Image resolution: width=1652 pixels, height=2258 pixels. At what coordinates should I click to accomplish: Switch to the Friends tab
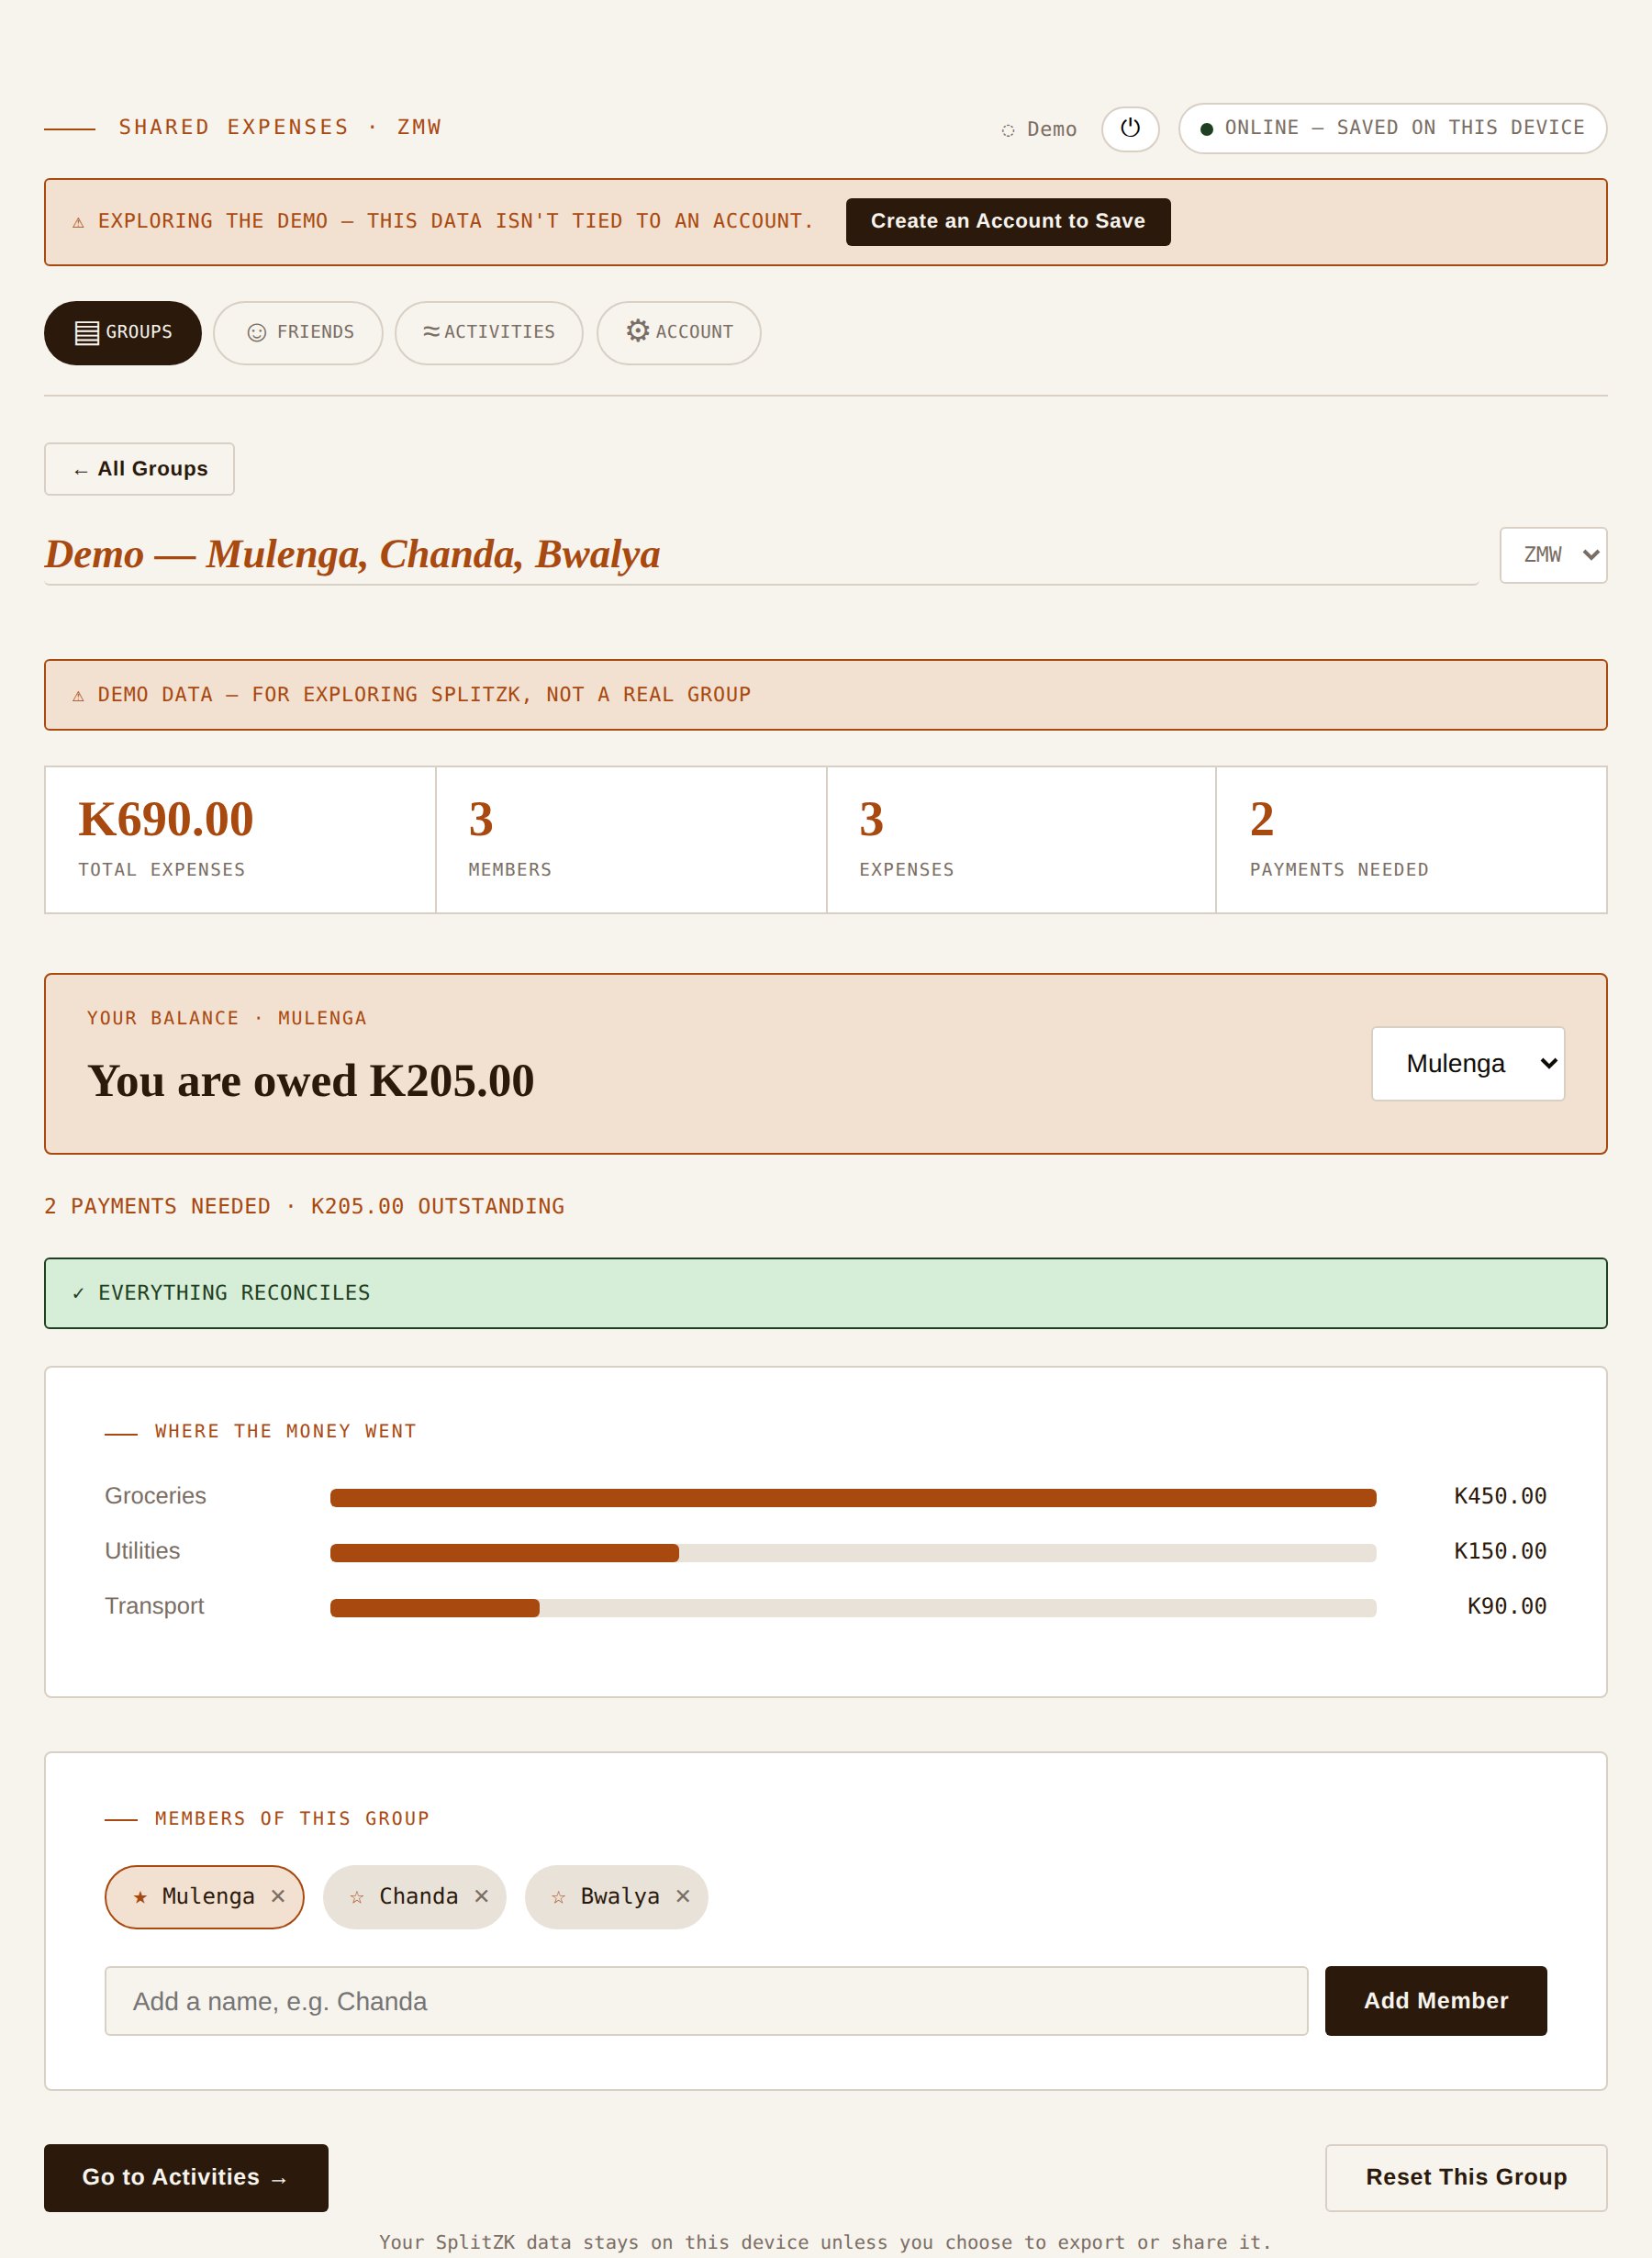point(298,332)
